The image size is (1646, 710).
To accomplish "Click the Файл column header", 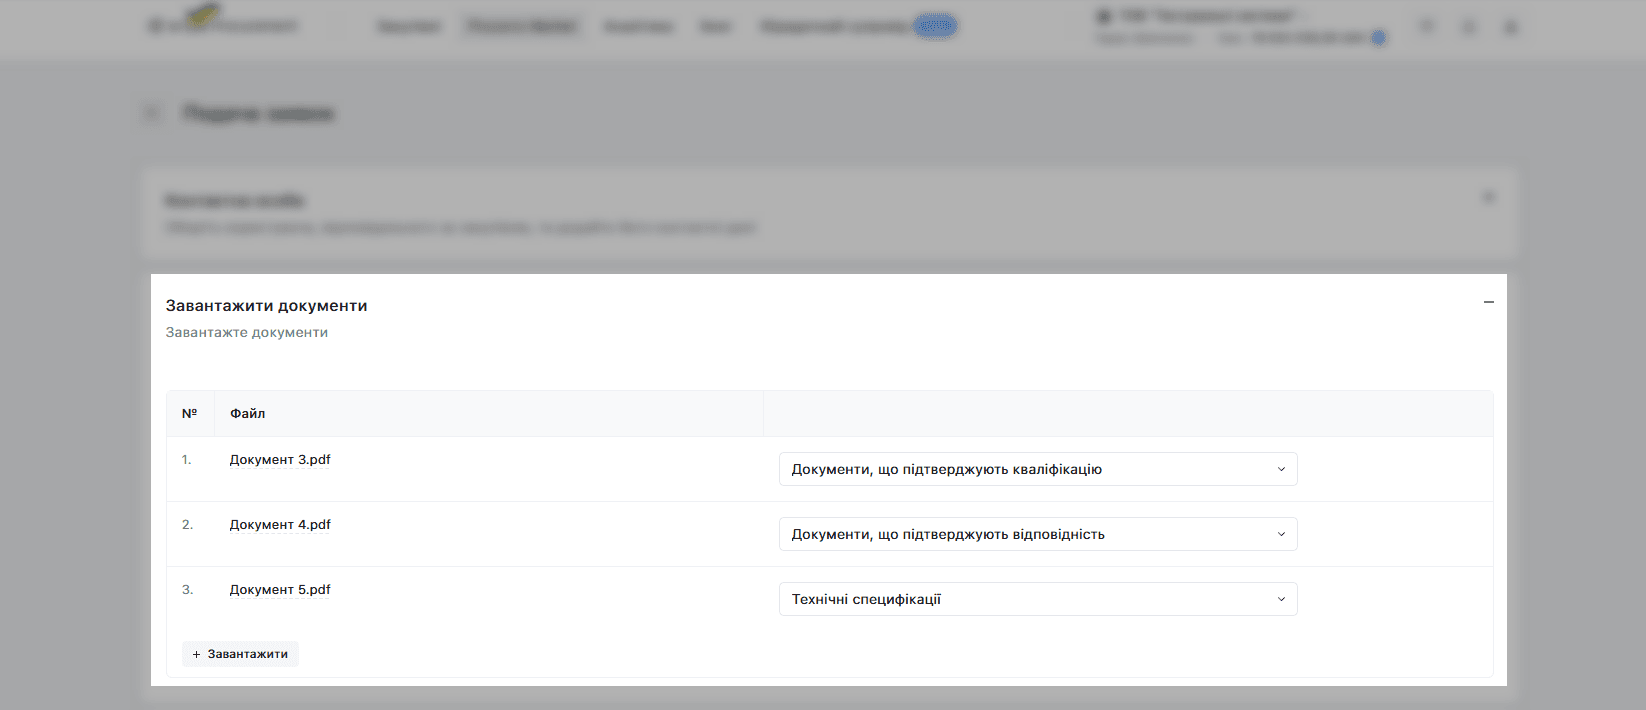I will click(x=247, y=413).
